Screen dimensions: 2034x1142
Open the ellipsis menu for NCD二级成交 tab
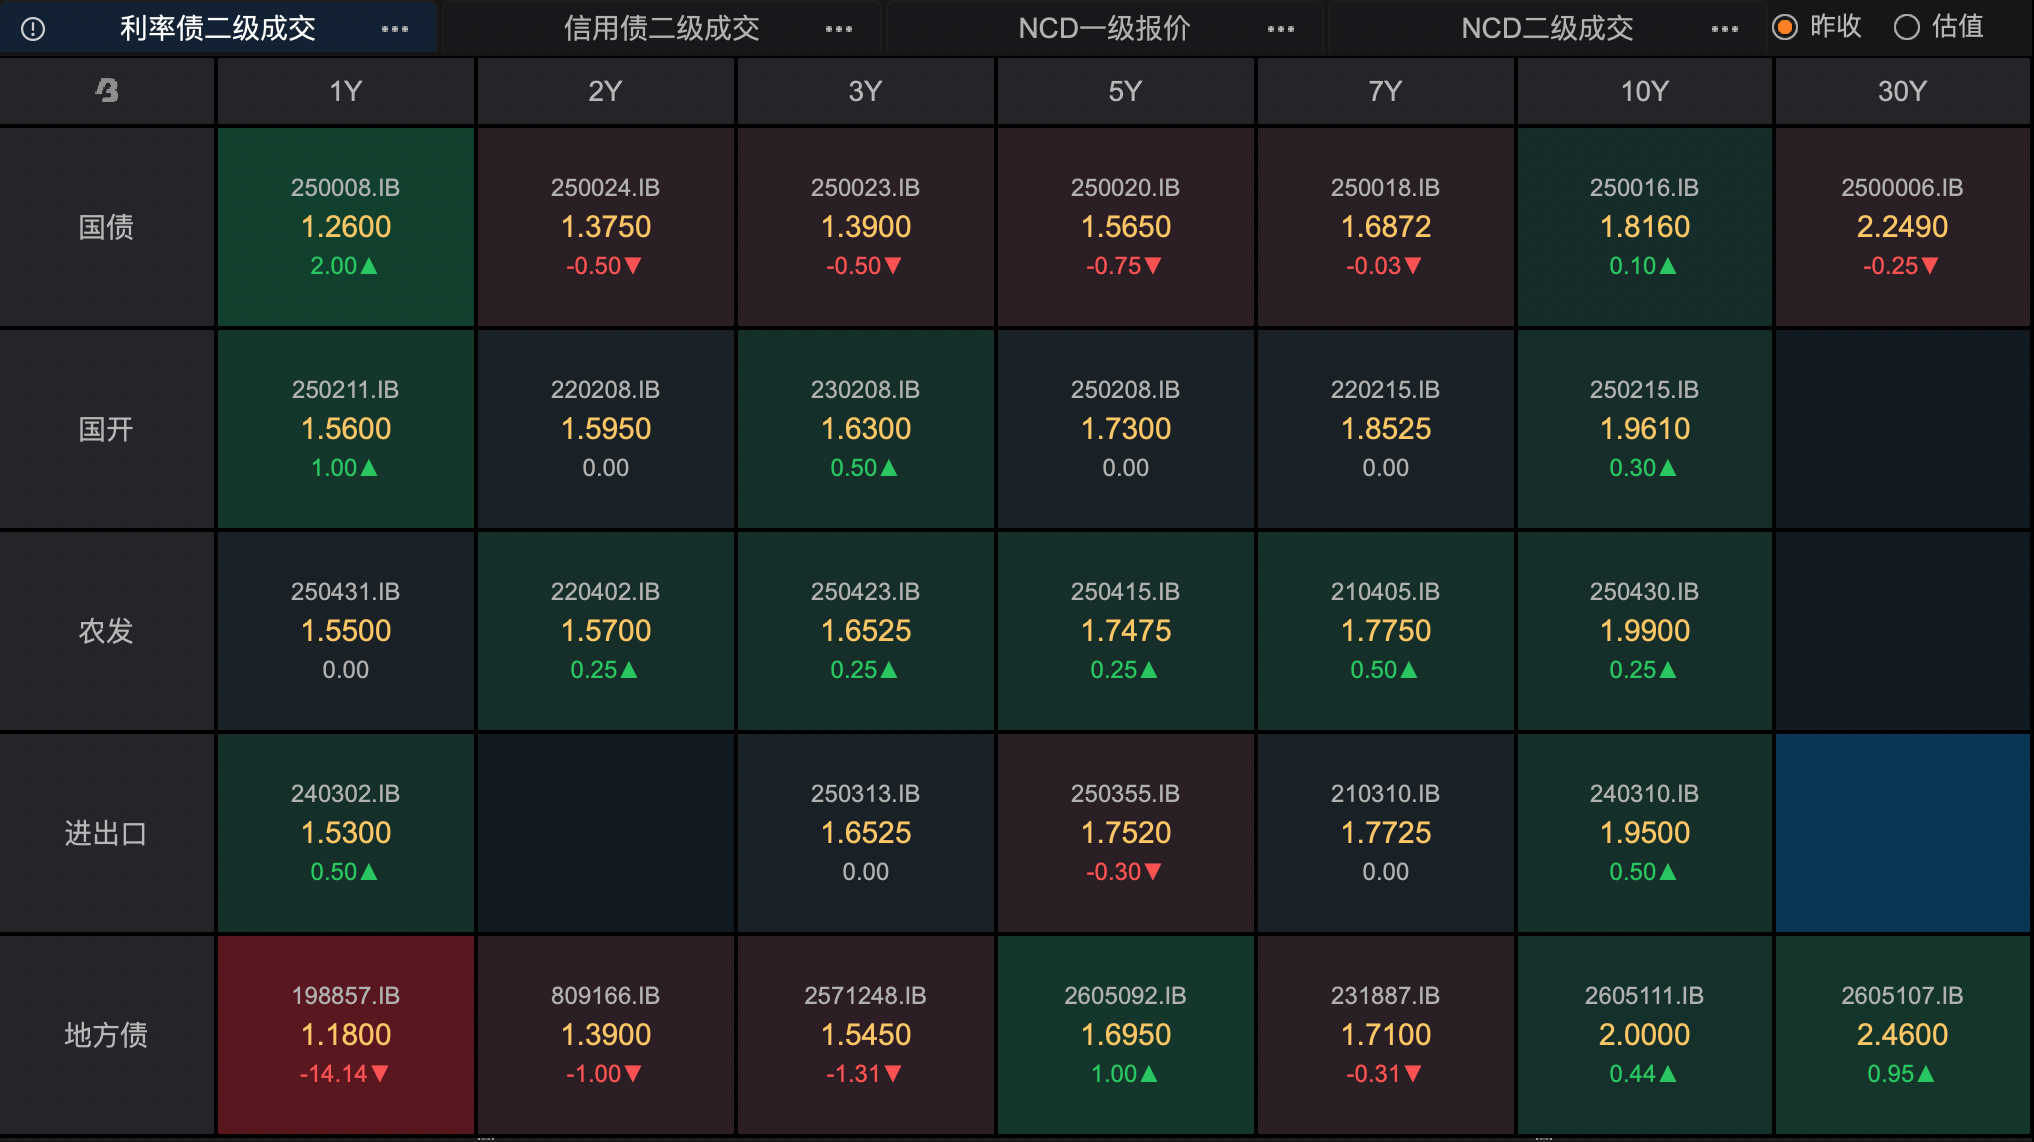[x=1725, y=29]
